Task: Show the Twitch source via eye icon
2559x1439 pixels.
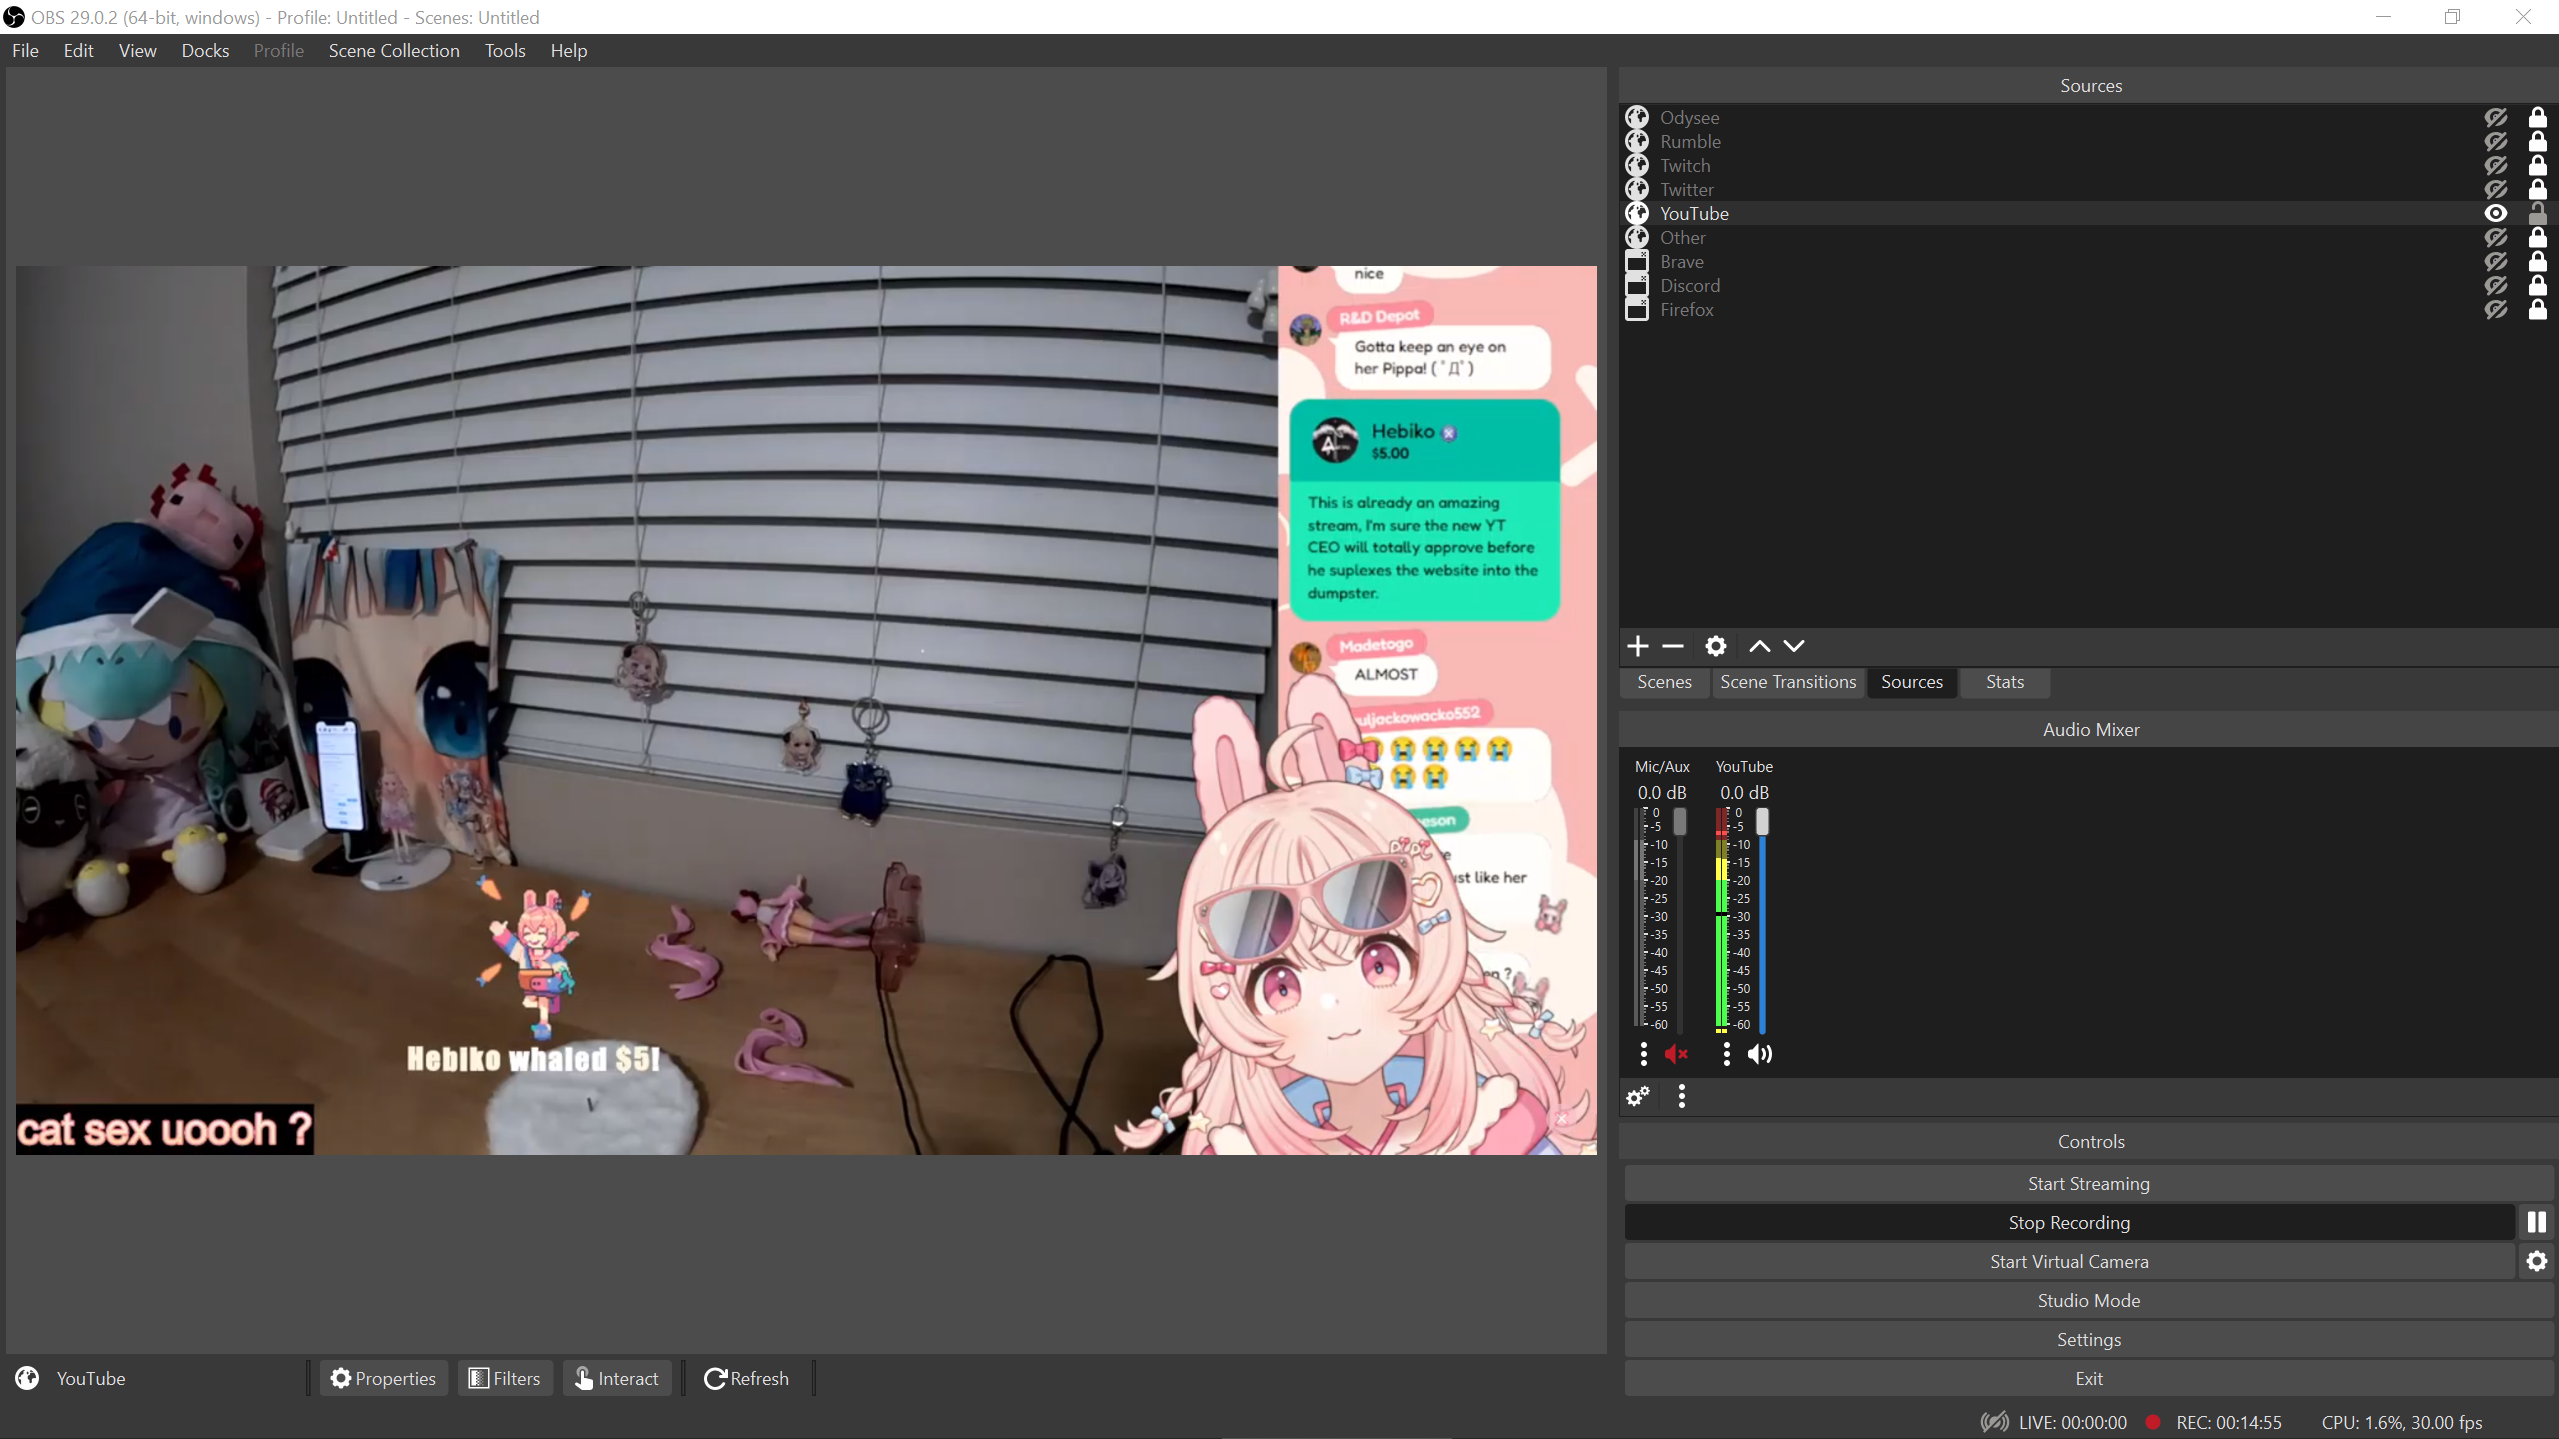Action: click(2496, 165)
